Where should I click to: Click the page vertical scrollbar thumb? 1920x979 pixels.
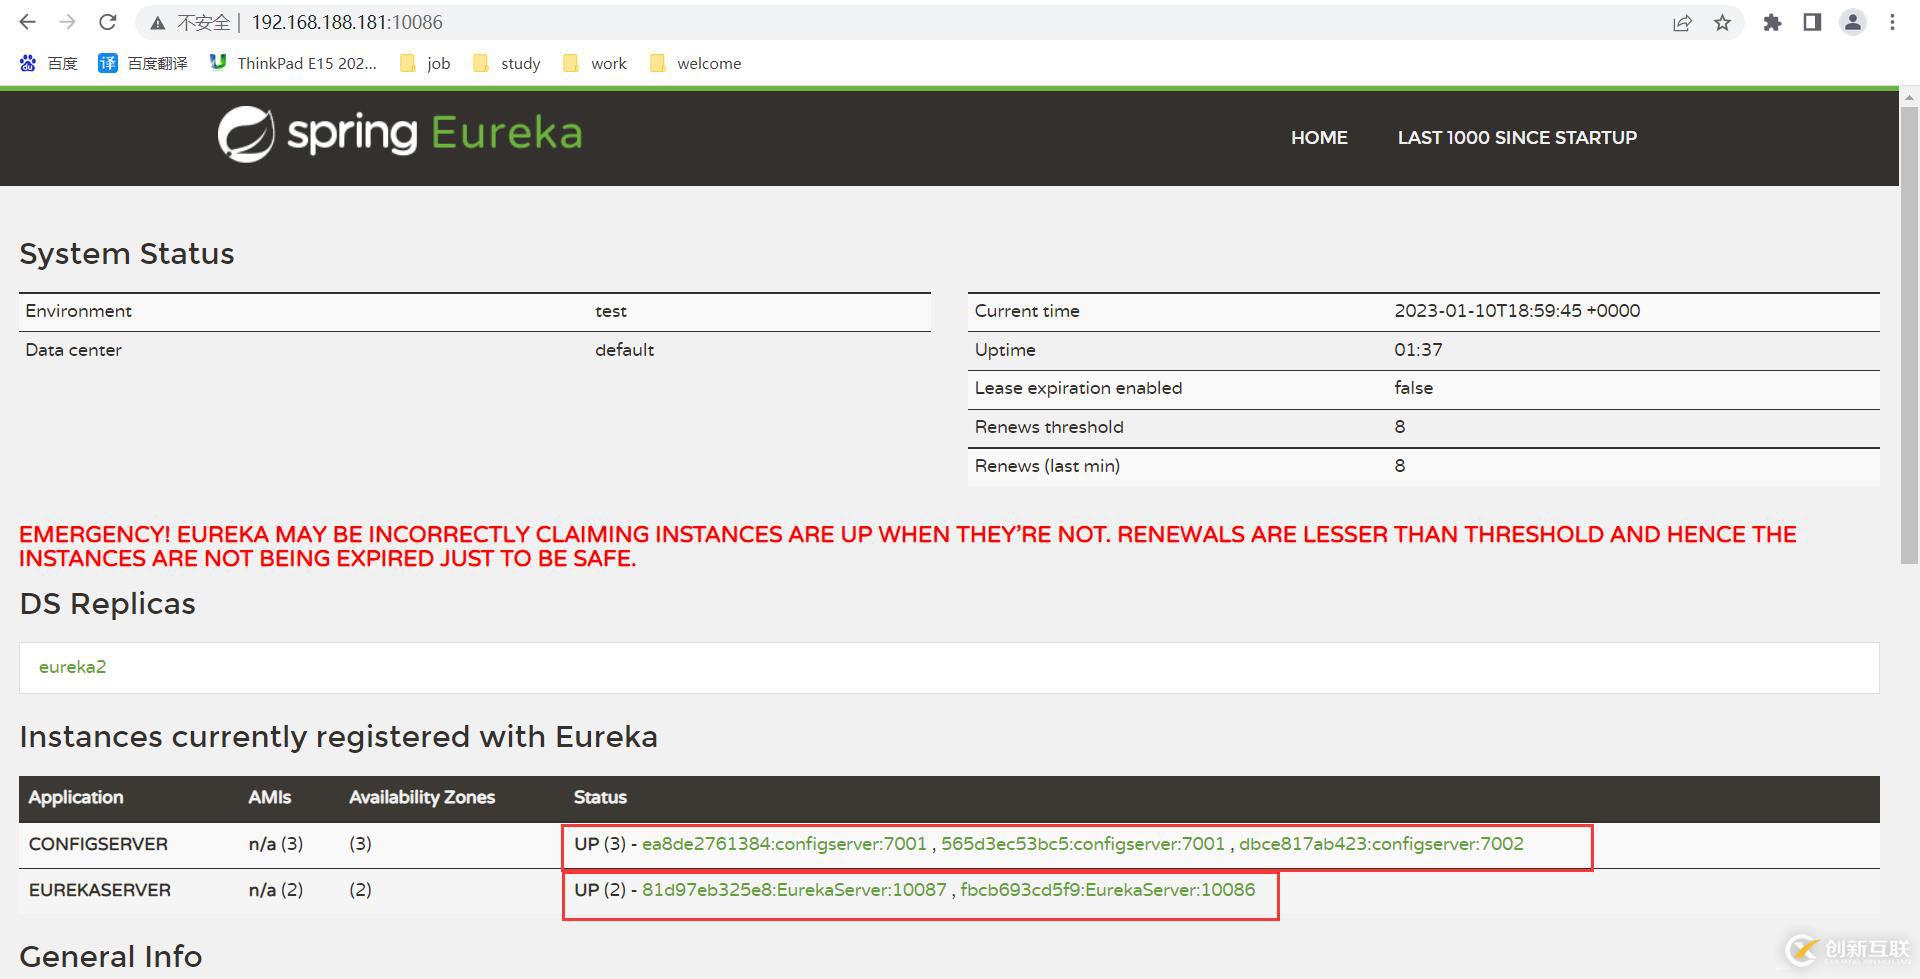click(x=1909, y=335)
